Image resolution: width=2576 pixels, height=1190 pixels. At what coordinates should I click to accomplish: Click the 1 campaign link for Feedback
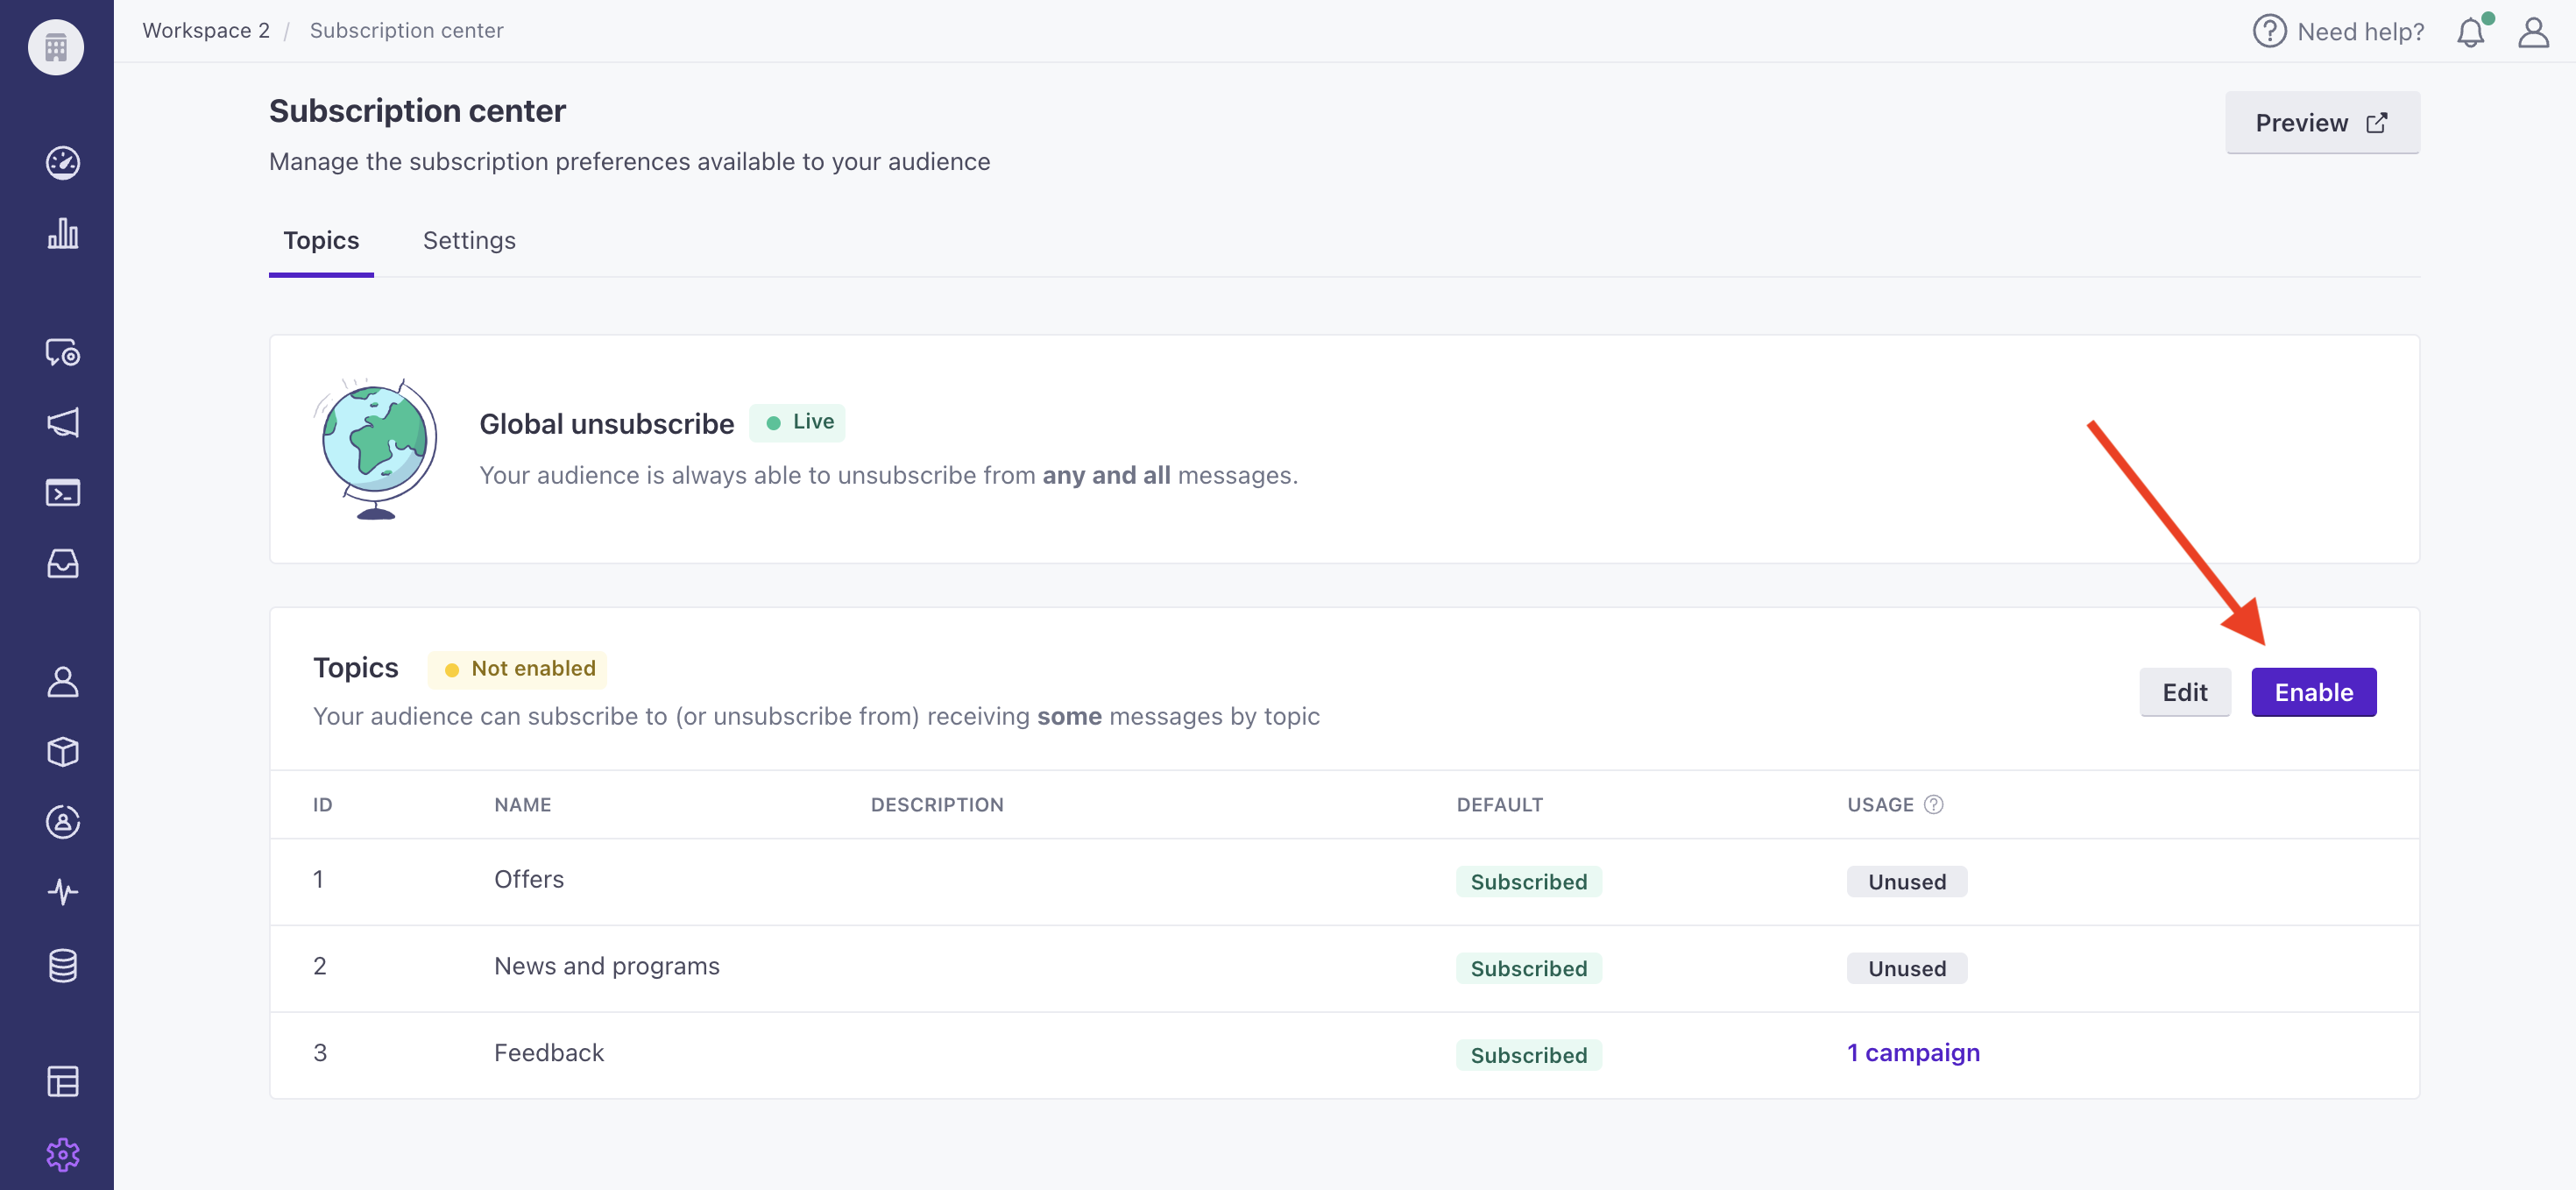(1912, 1052)
